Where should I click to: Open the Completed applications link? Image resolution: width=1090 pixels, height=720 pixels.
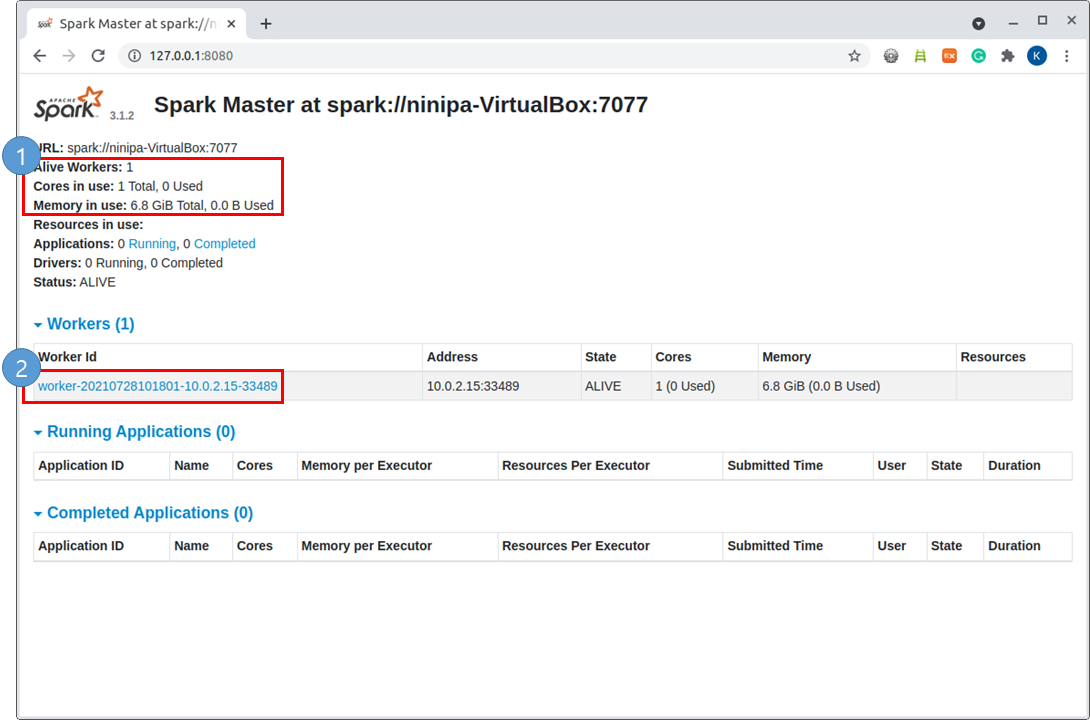tap(225, 244)
